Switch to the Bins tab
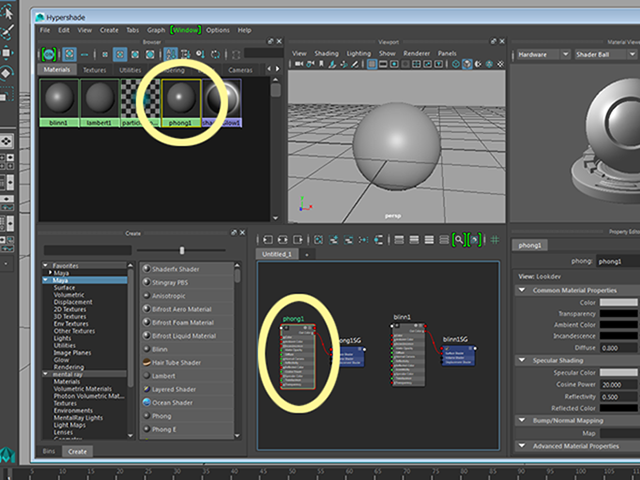 click(x=49, y=451)
